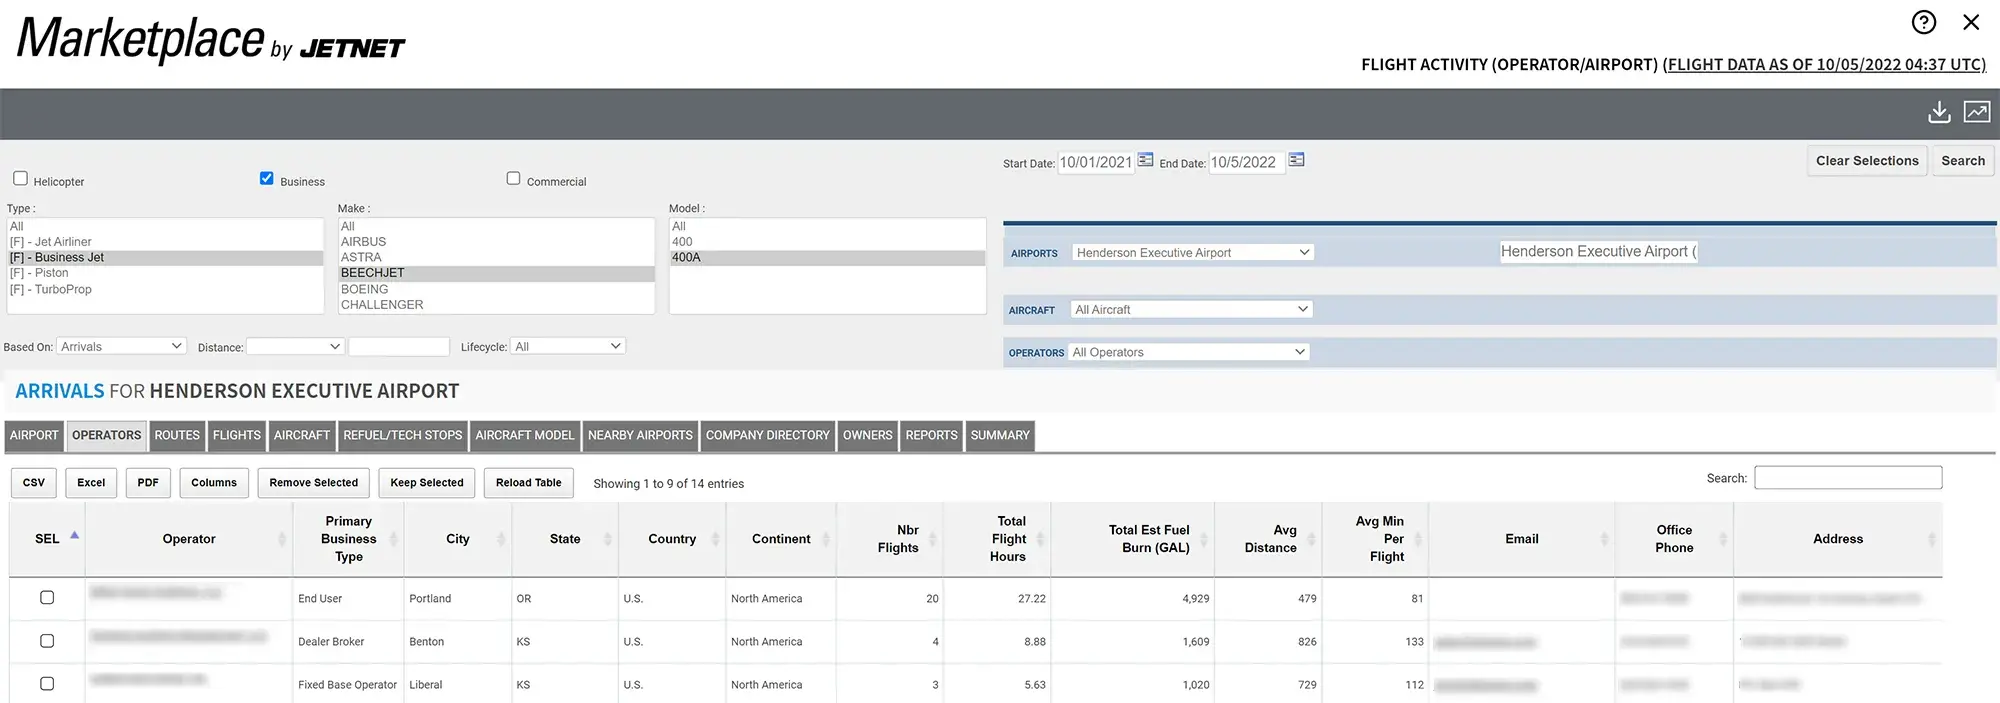Click sort icon in Nbr Flights header

(932, 539)
